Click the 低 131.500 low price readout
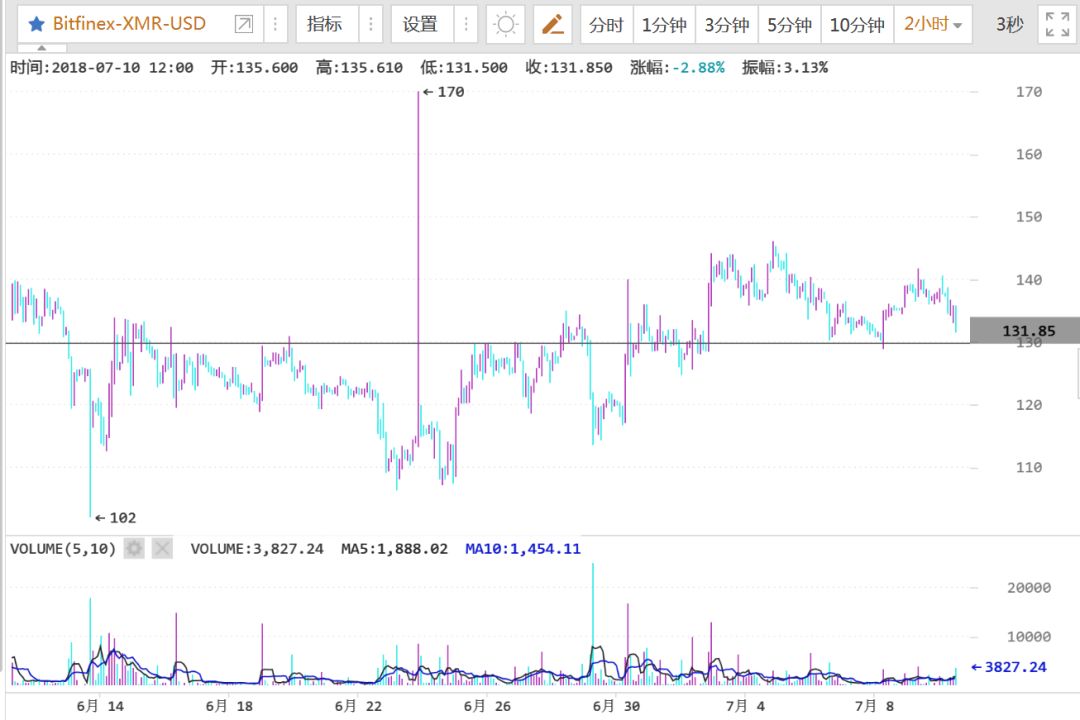The width and height of the screenshot is (1080, 720). click(x=464, y=68)
